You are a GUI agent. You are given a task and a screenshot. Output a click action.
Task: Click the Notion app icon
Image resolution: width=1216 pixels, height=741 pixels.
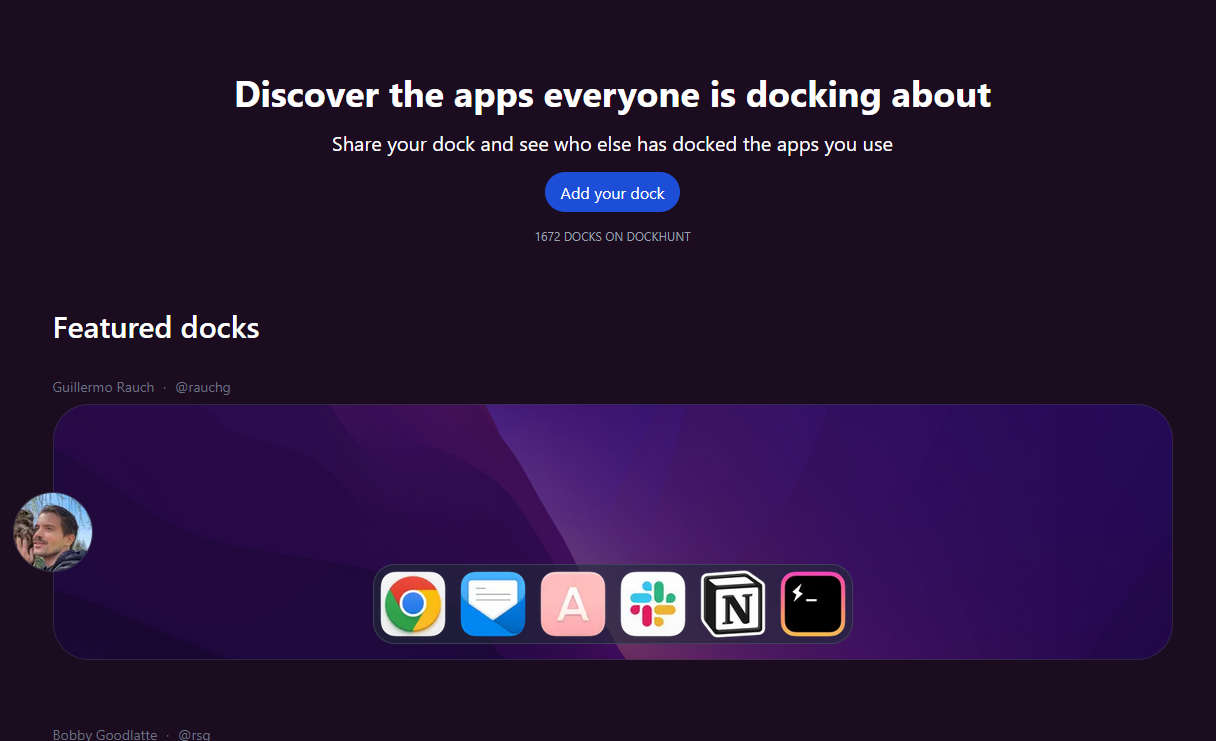pos(733,604)
